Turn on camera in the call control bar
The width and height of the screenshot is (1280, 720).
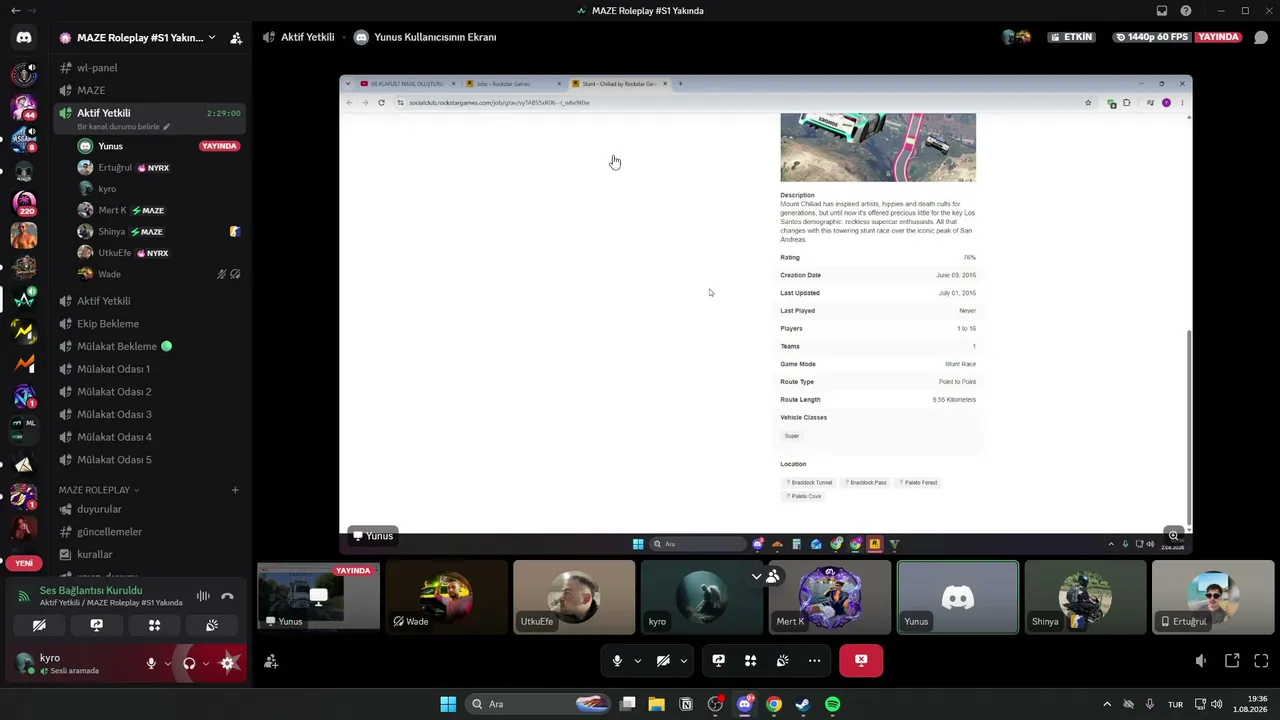pos(662,661)
